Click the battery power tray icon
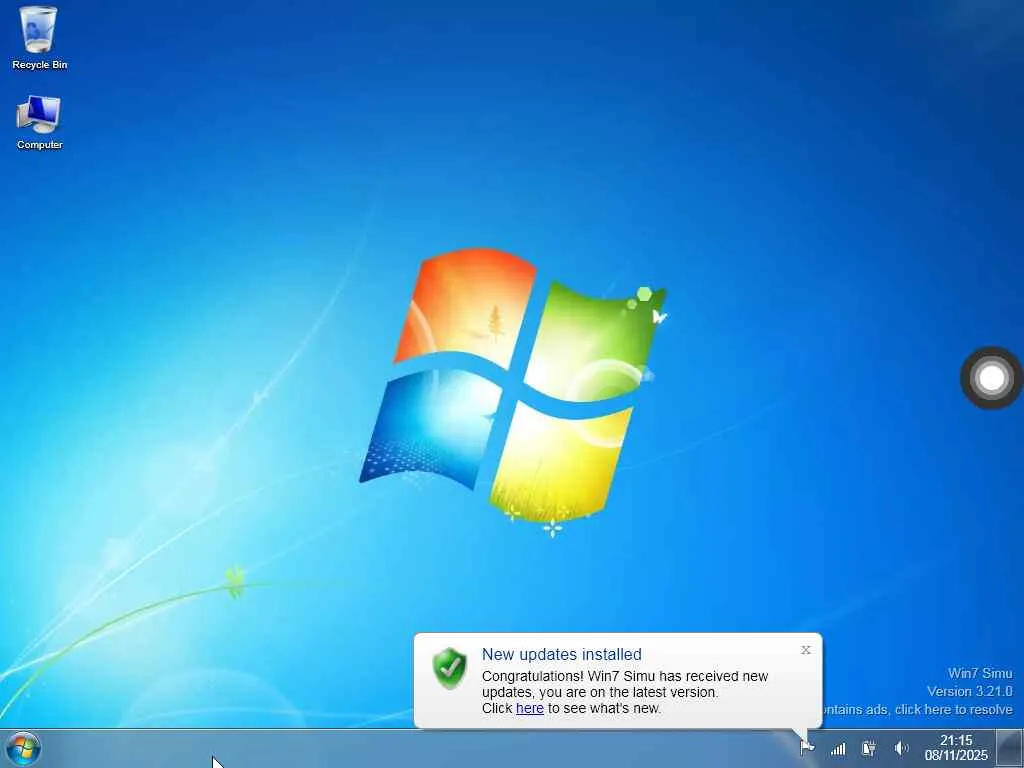 point(869,748)
